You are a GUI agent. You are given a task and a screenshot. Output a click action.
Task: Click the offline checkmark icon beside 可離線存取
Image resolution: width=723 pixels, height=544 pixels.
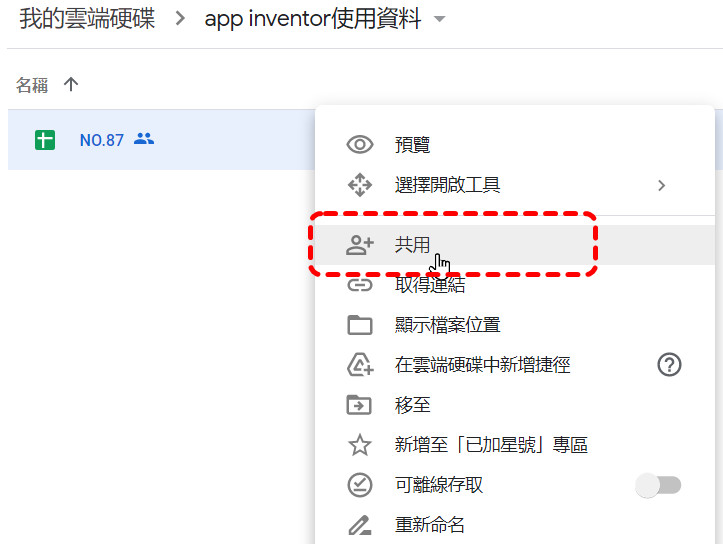(360, 485)
